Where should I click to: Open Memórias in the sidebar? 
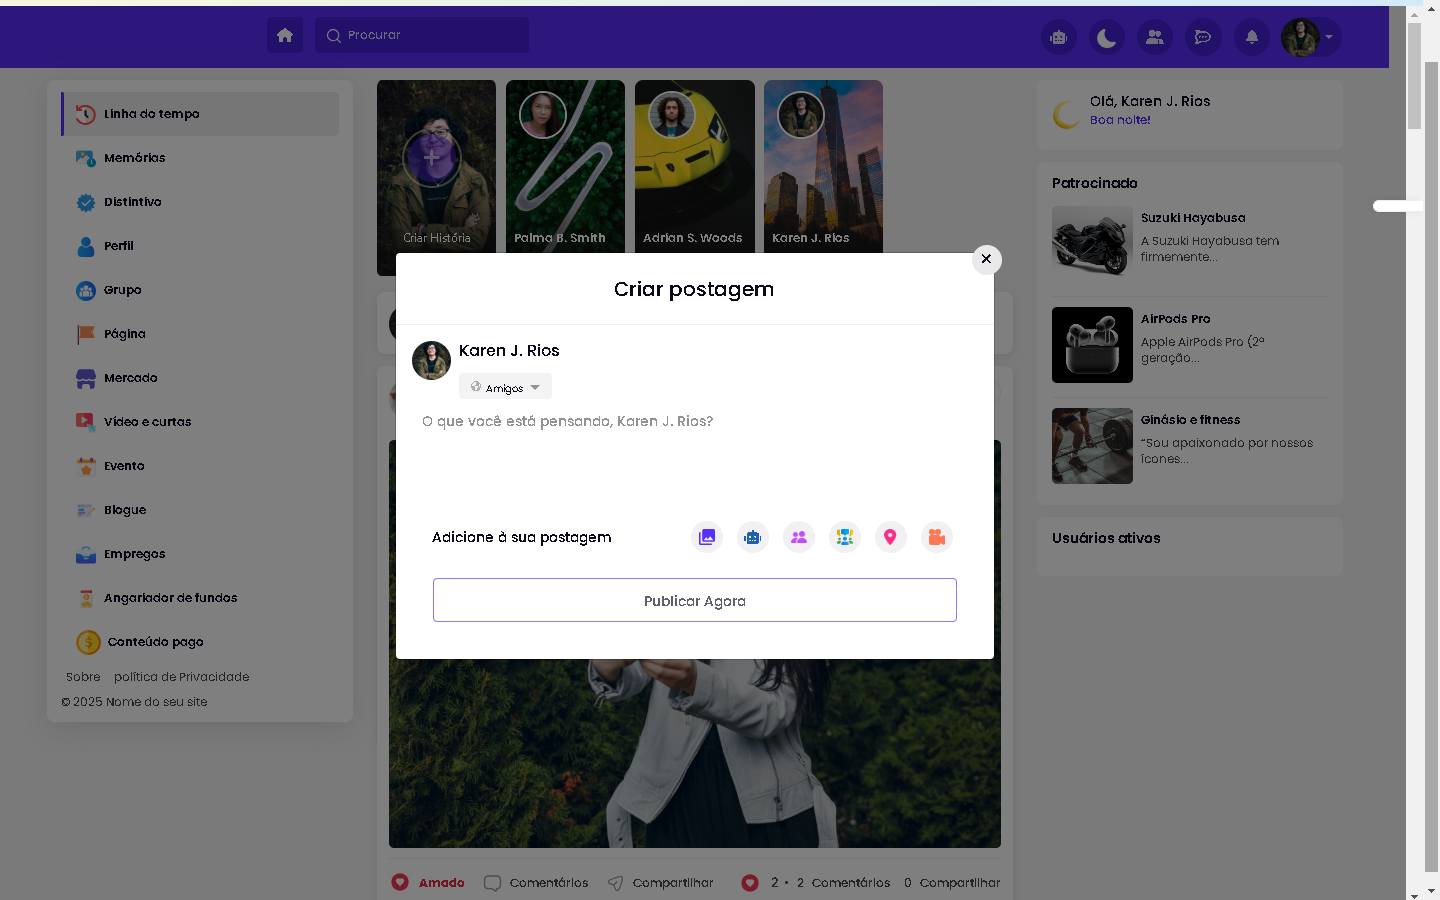pos(134,158)
